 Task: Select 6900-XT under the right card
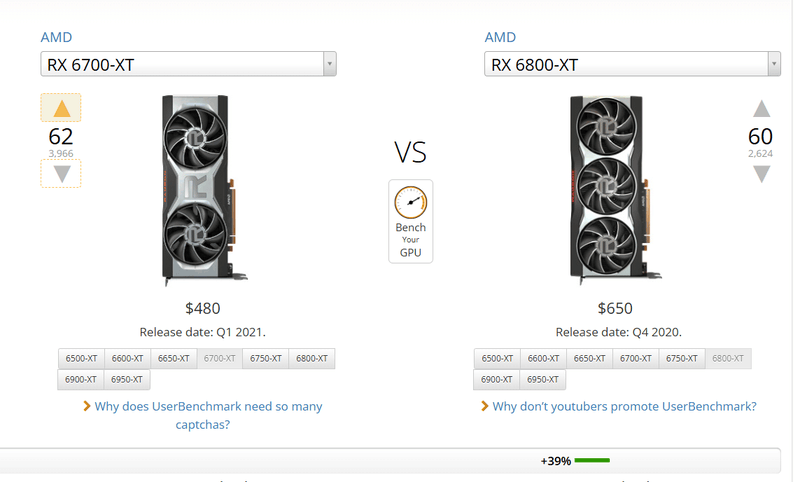[x=496, y=379]
